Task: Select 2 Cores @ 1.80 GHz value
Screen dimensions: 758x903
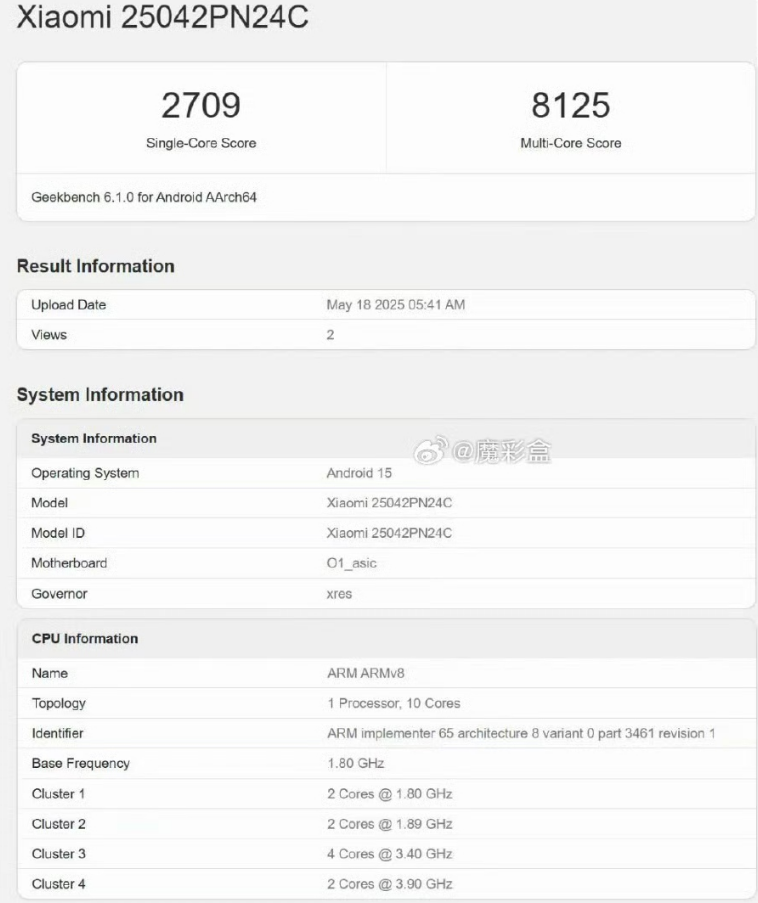Action: click(390, 794)
